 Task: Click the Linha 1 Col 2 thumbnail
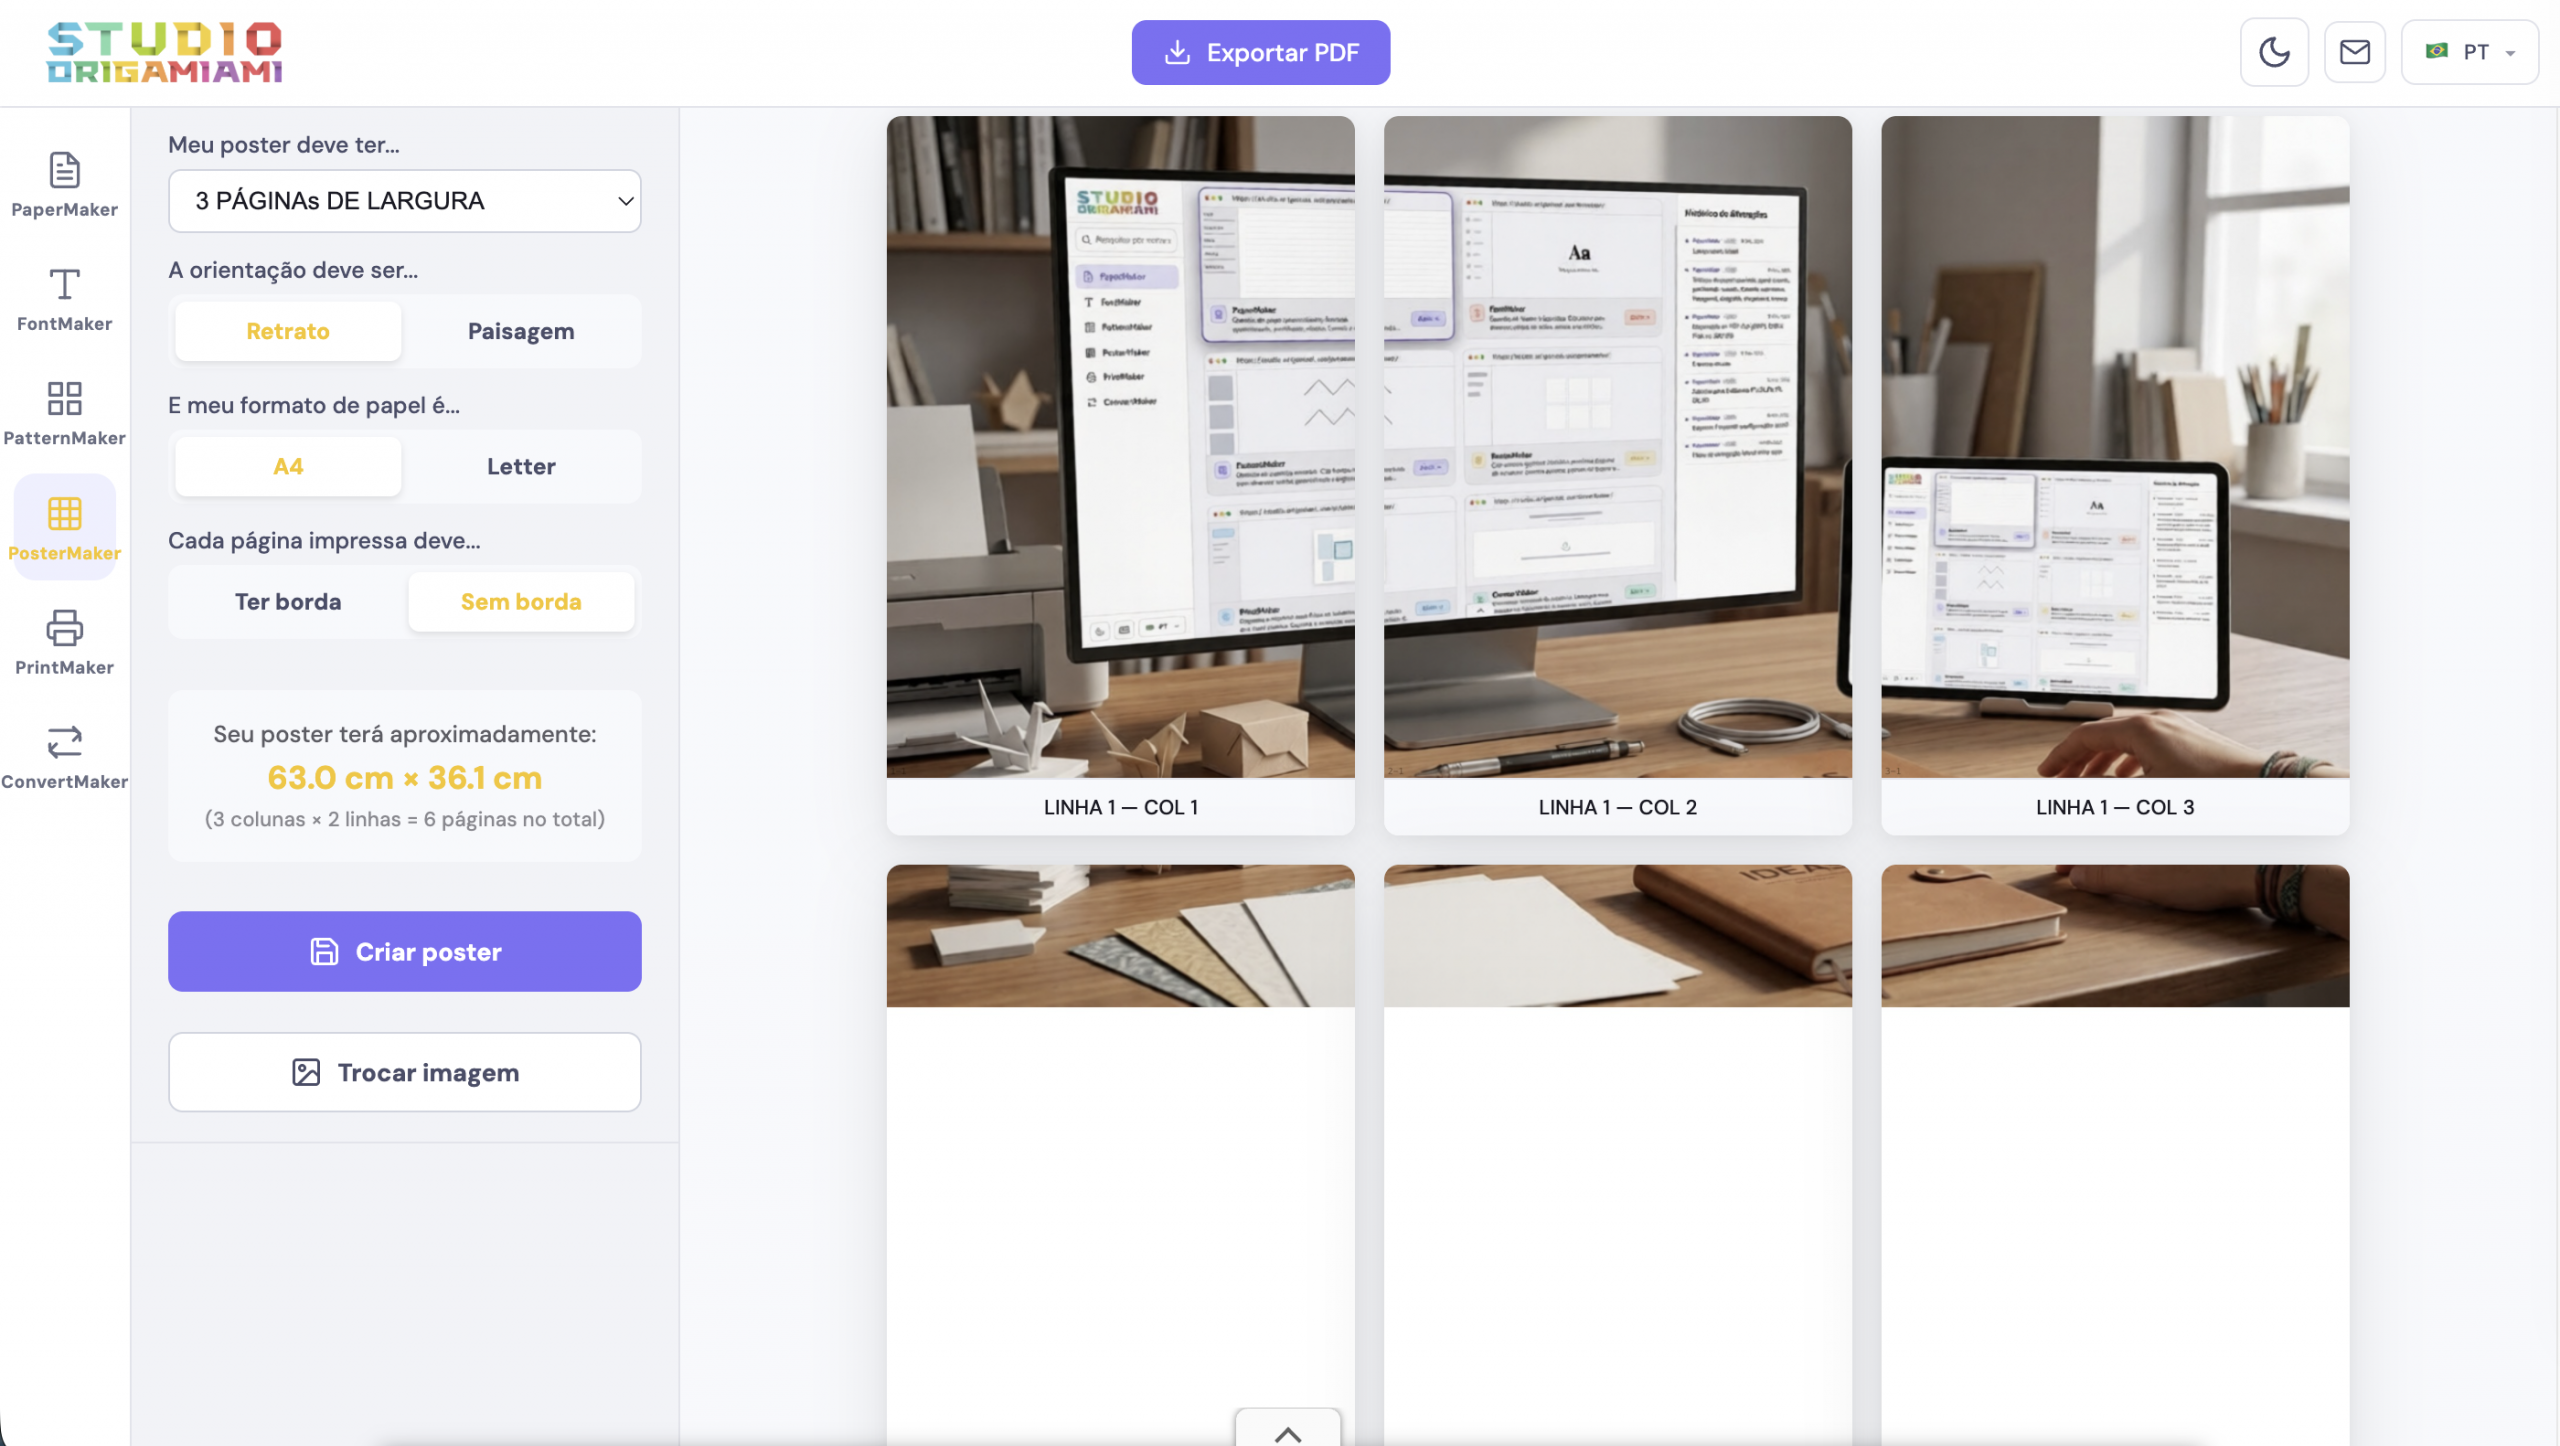pyautogui.click(x=1617, y=447)
